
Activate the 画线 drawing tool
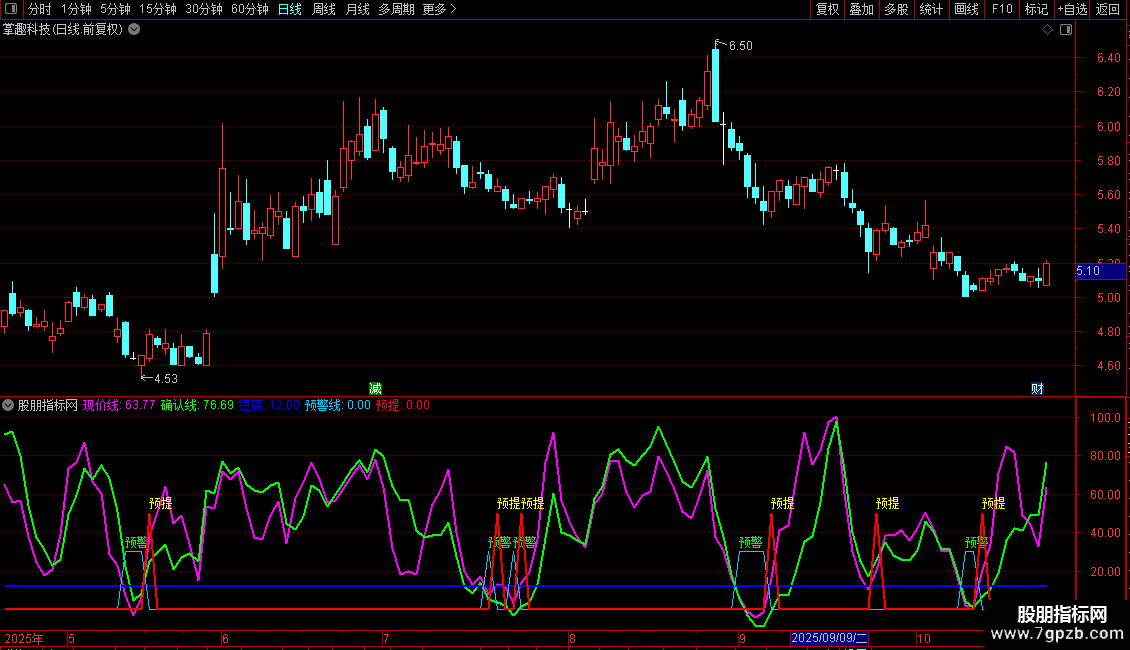(966, 9)
